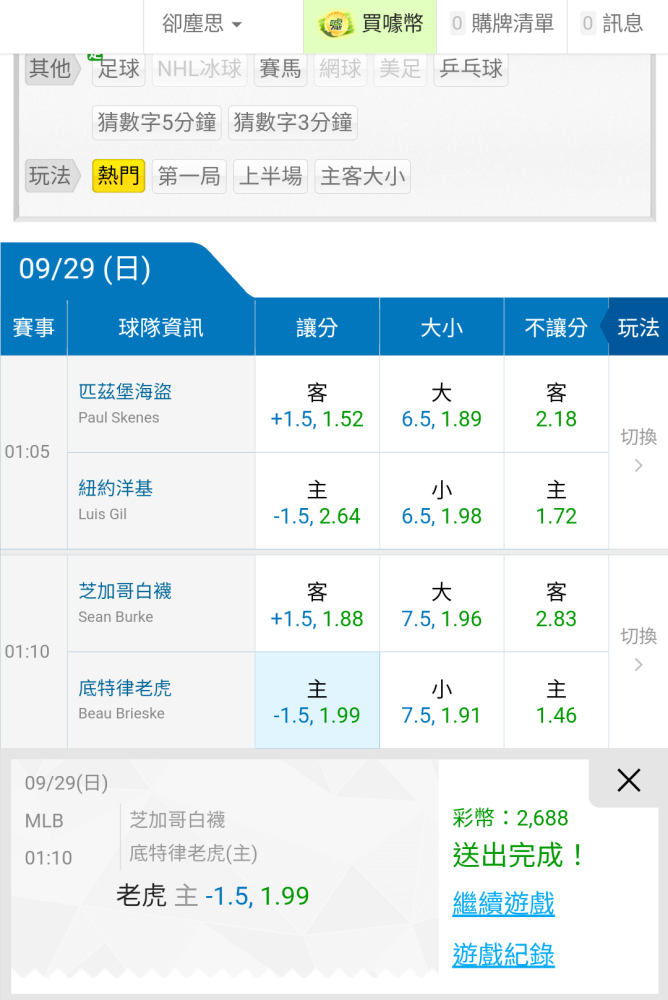Toggle the 第一局 play type filter
The height and width of the screenshot is (1000, 668).
click(x=189, y=177)
